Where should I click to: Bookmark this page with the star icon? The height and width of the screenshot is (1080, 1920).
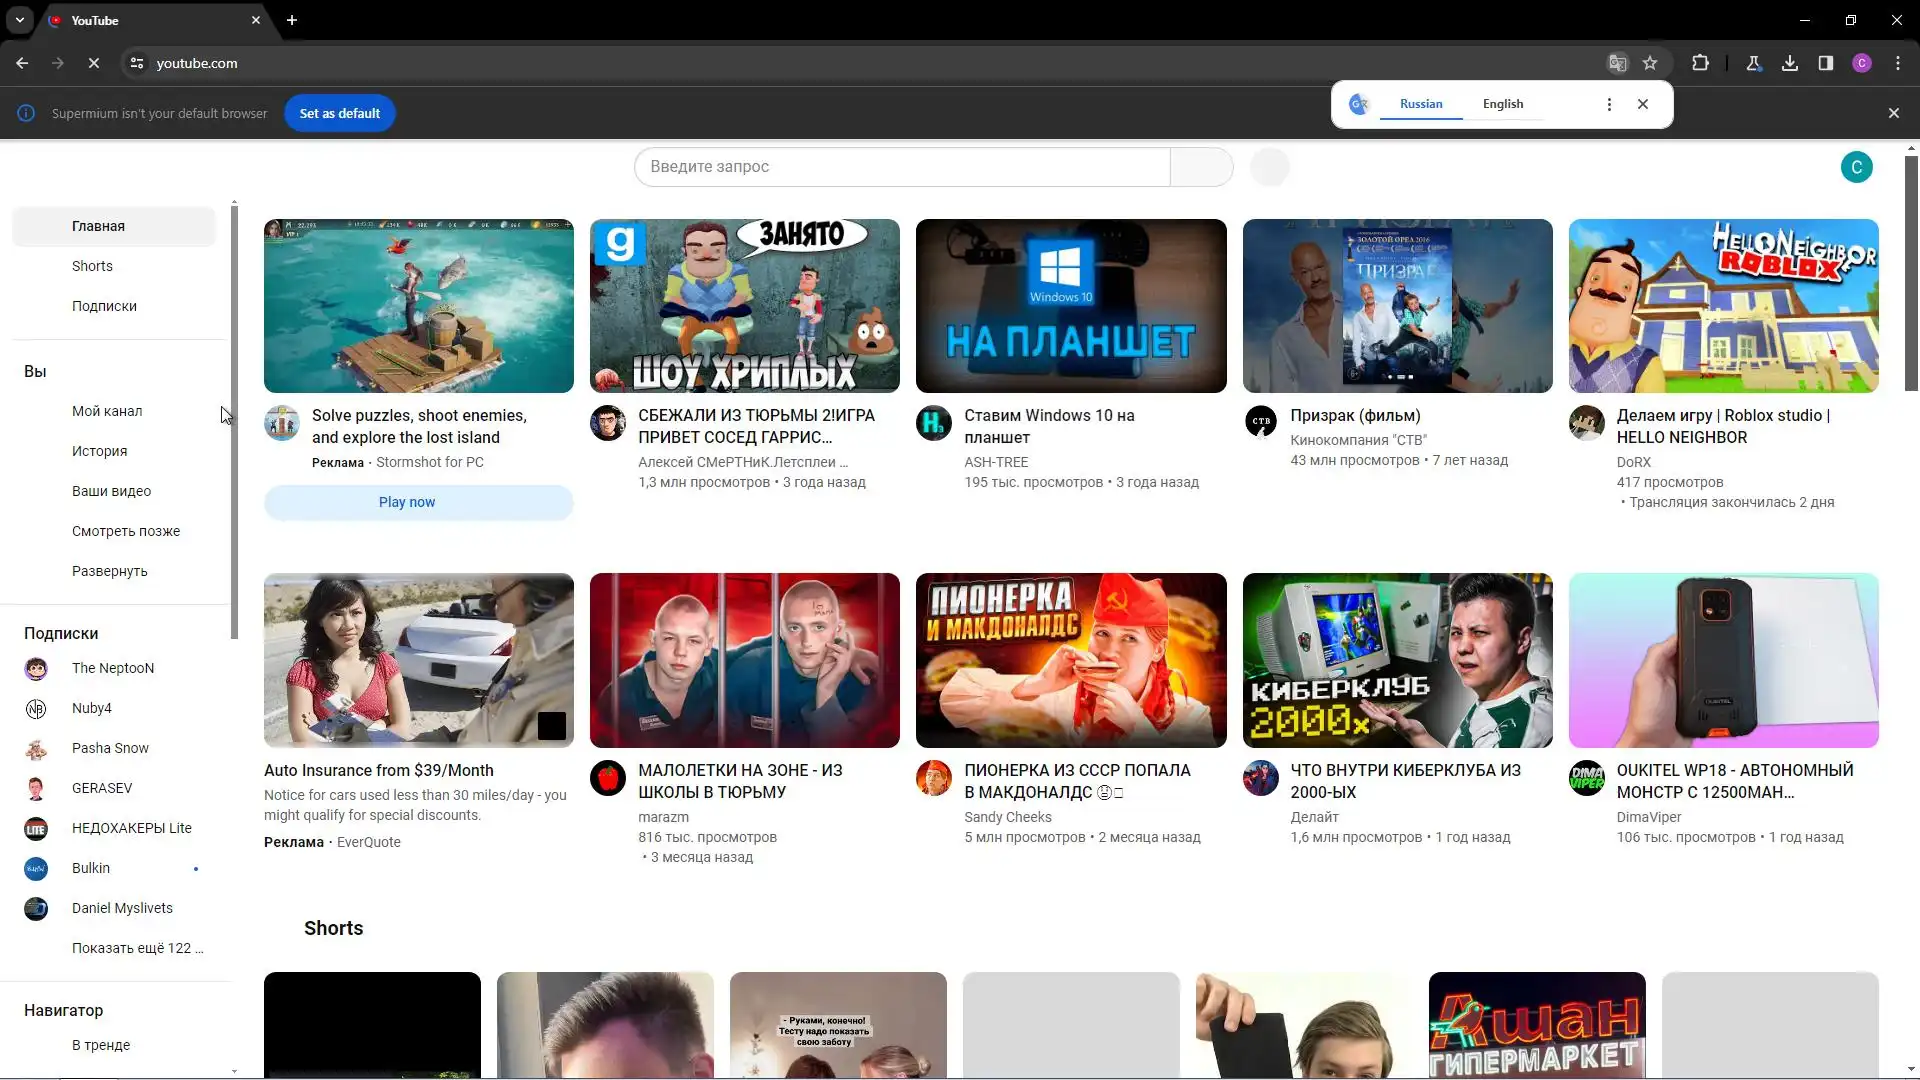pos(1650,63)
